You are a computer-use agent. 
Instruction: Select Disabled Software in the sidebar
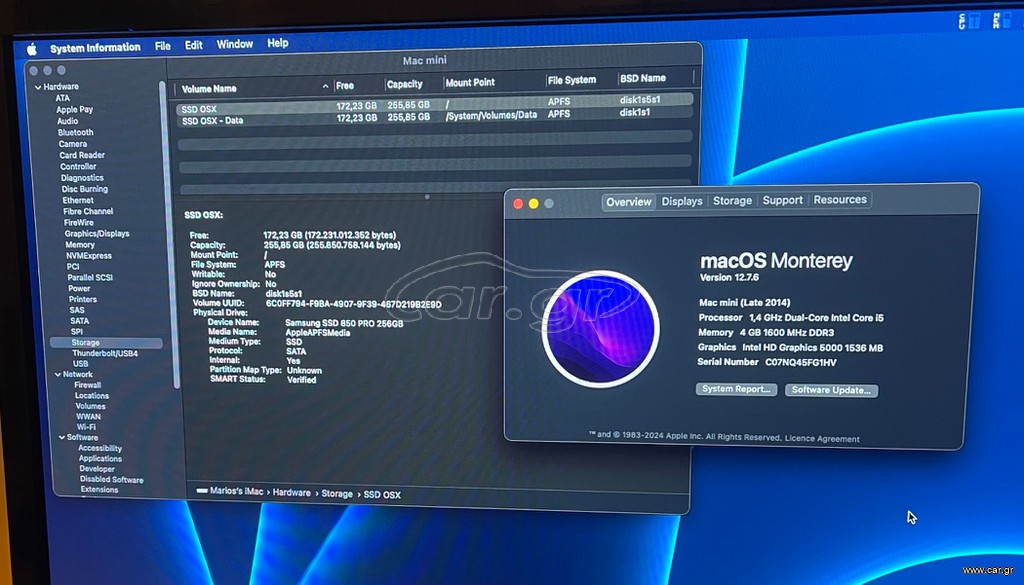click(x=112, y=480)
